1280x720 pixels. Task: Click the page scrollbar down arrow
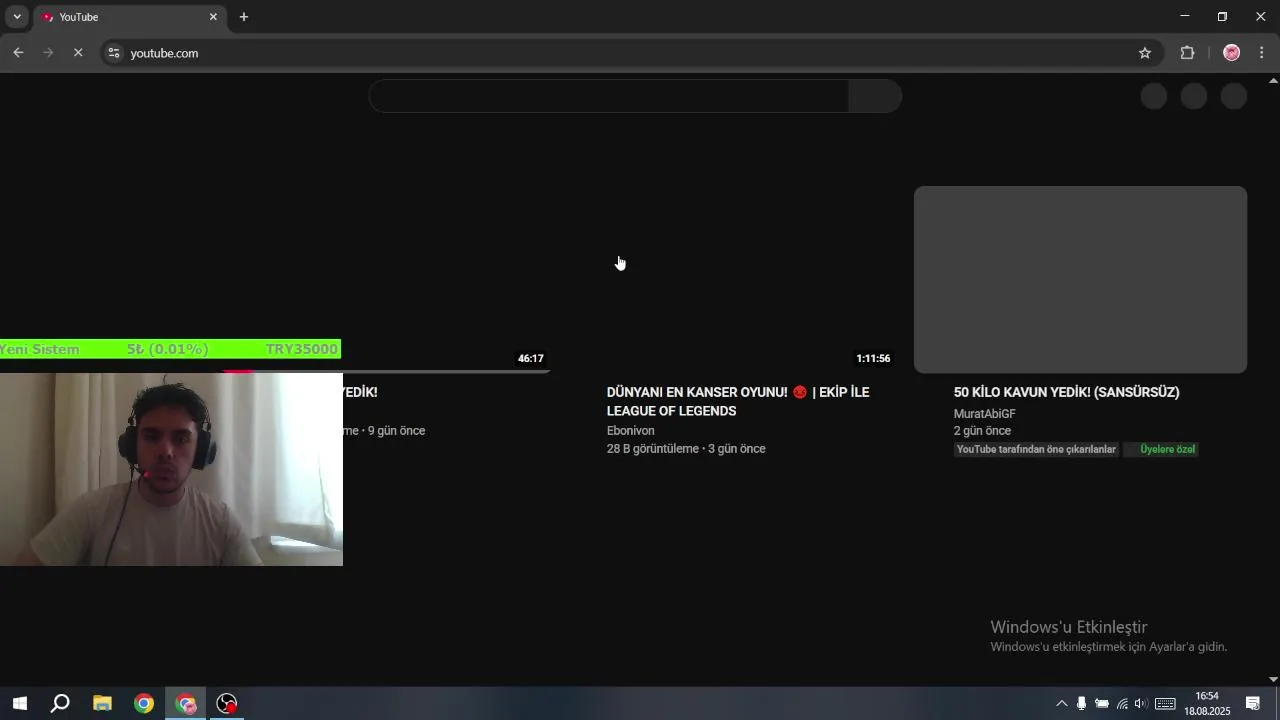coord(1273,679)
